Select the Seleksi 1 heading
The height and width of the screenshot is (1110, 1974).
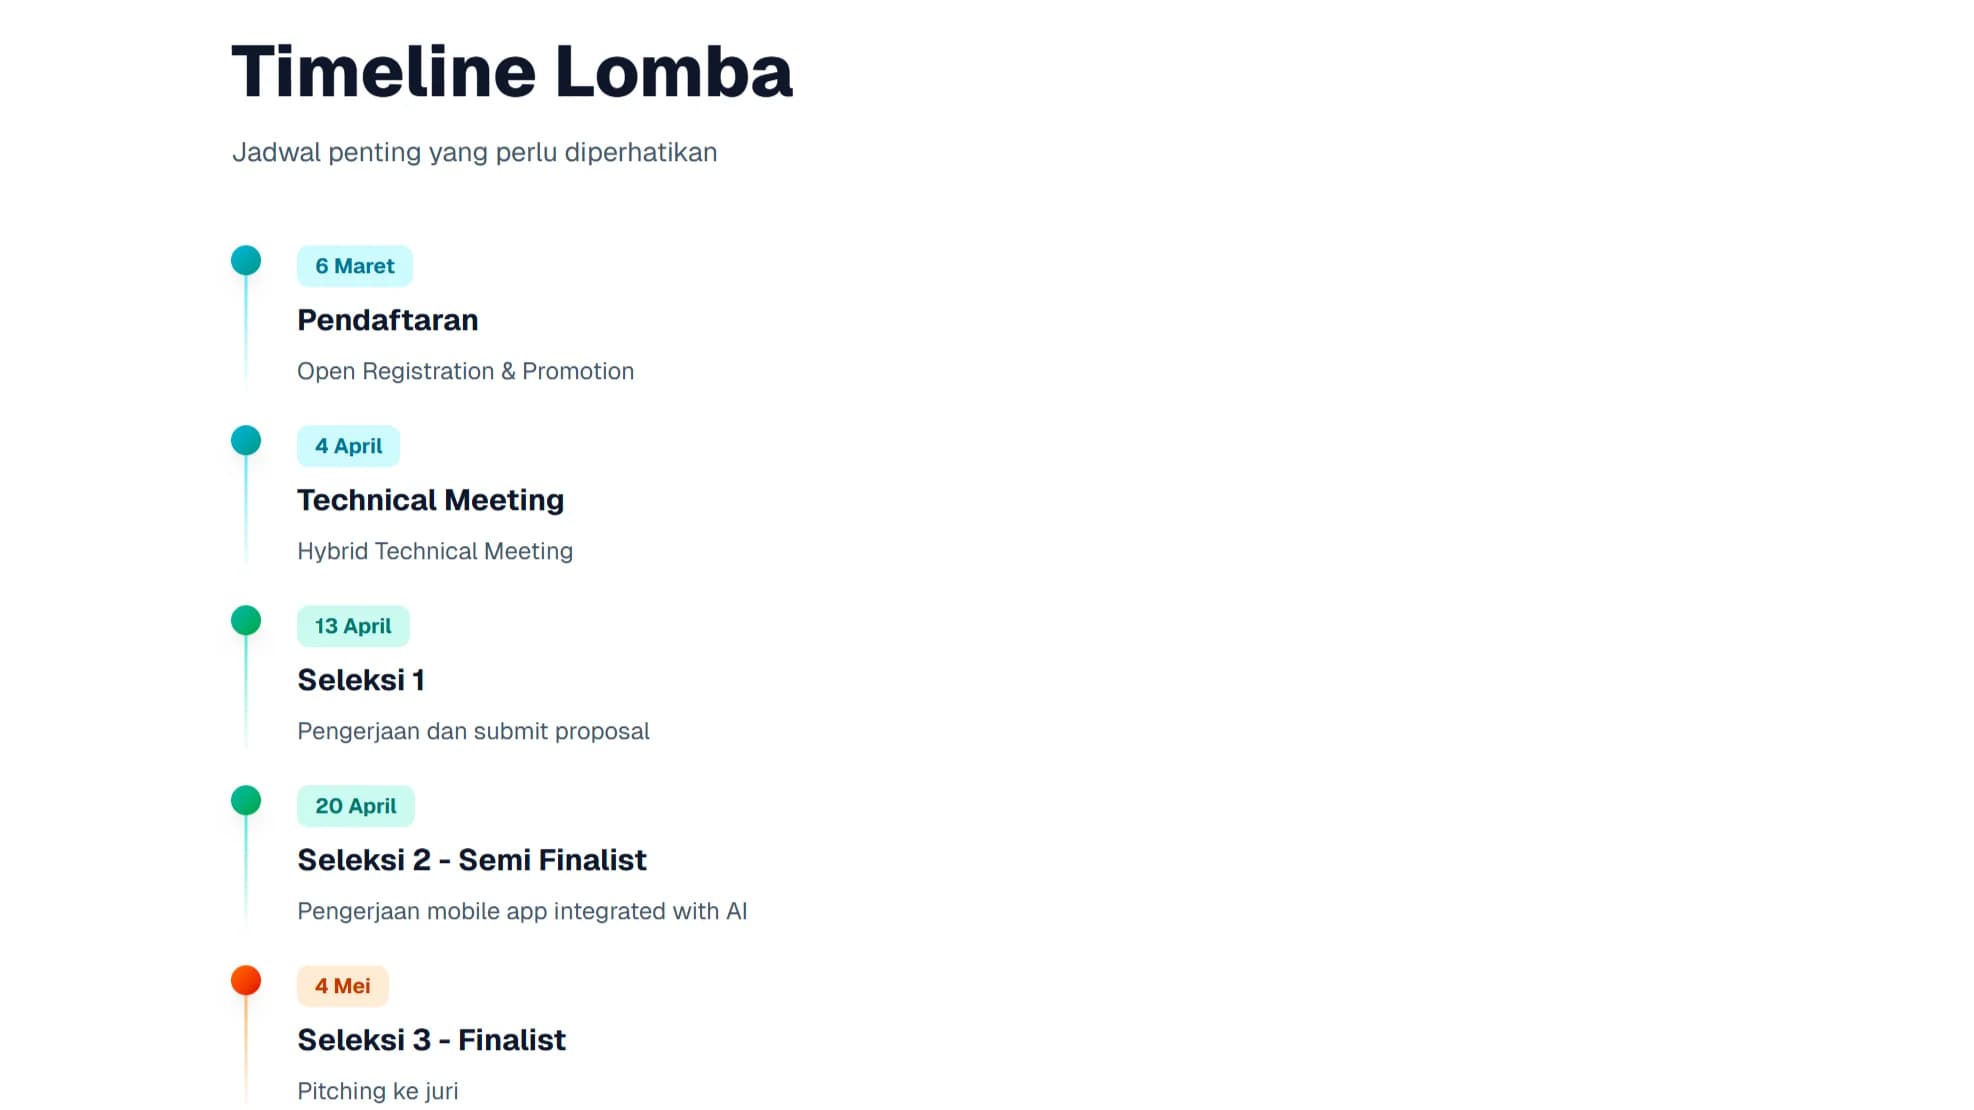361,680
